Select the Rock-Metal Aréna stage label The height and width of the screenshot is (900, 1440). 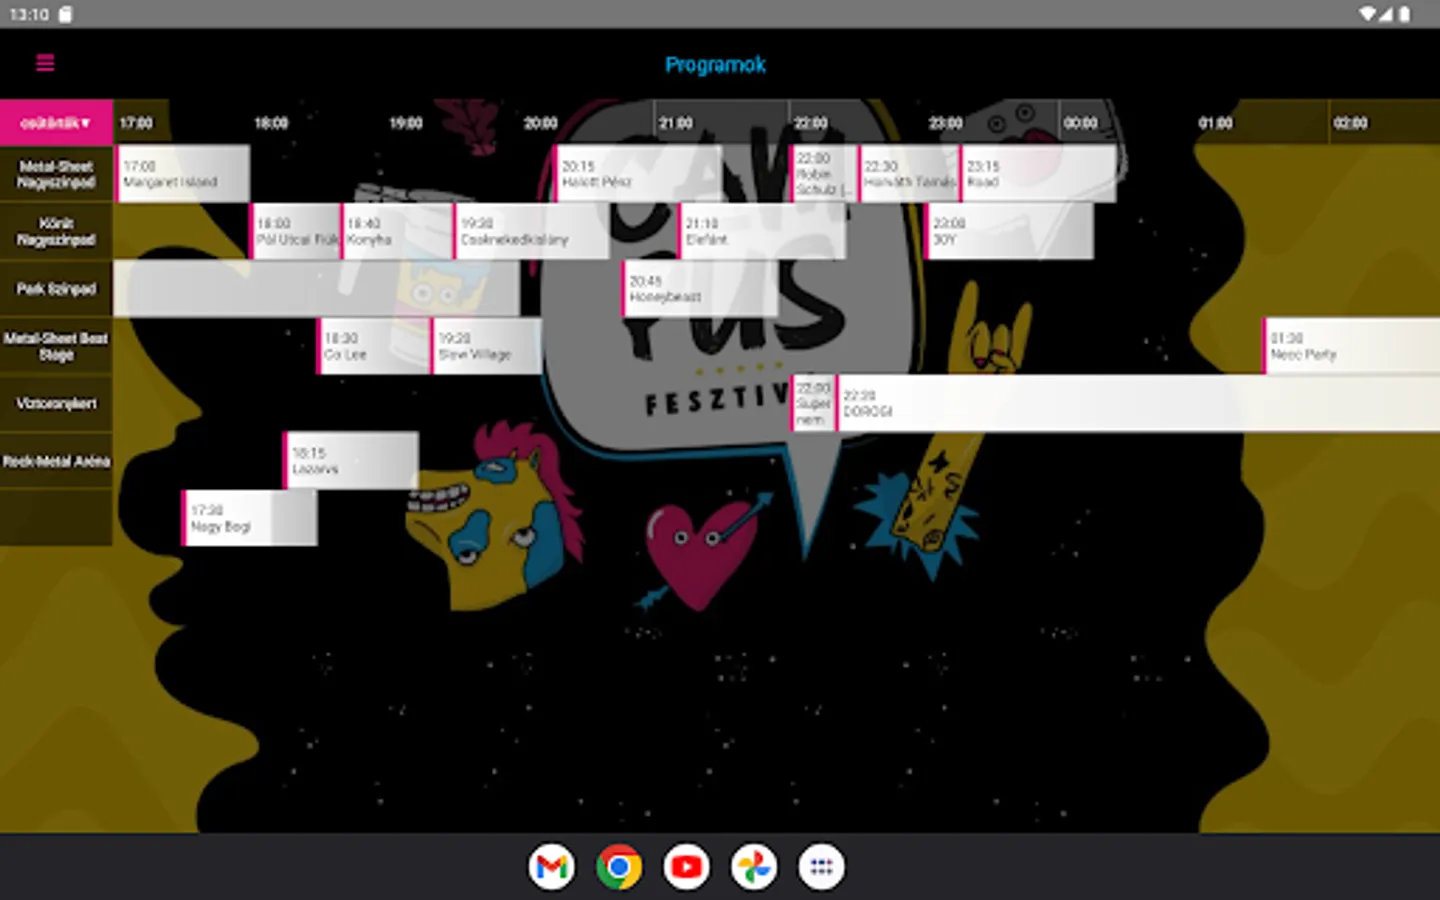pos(56,461)
